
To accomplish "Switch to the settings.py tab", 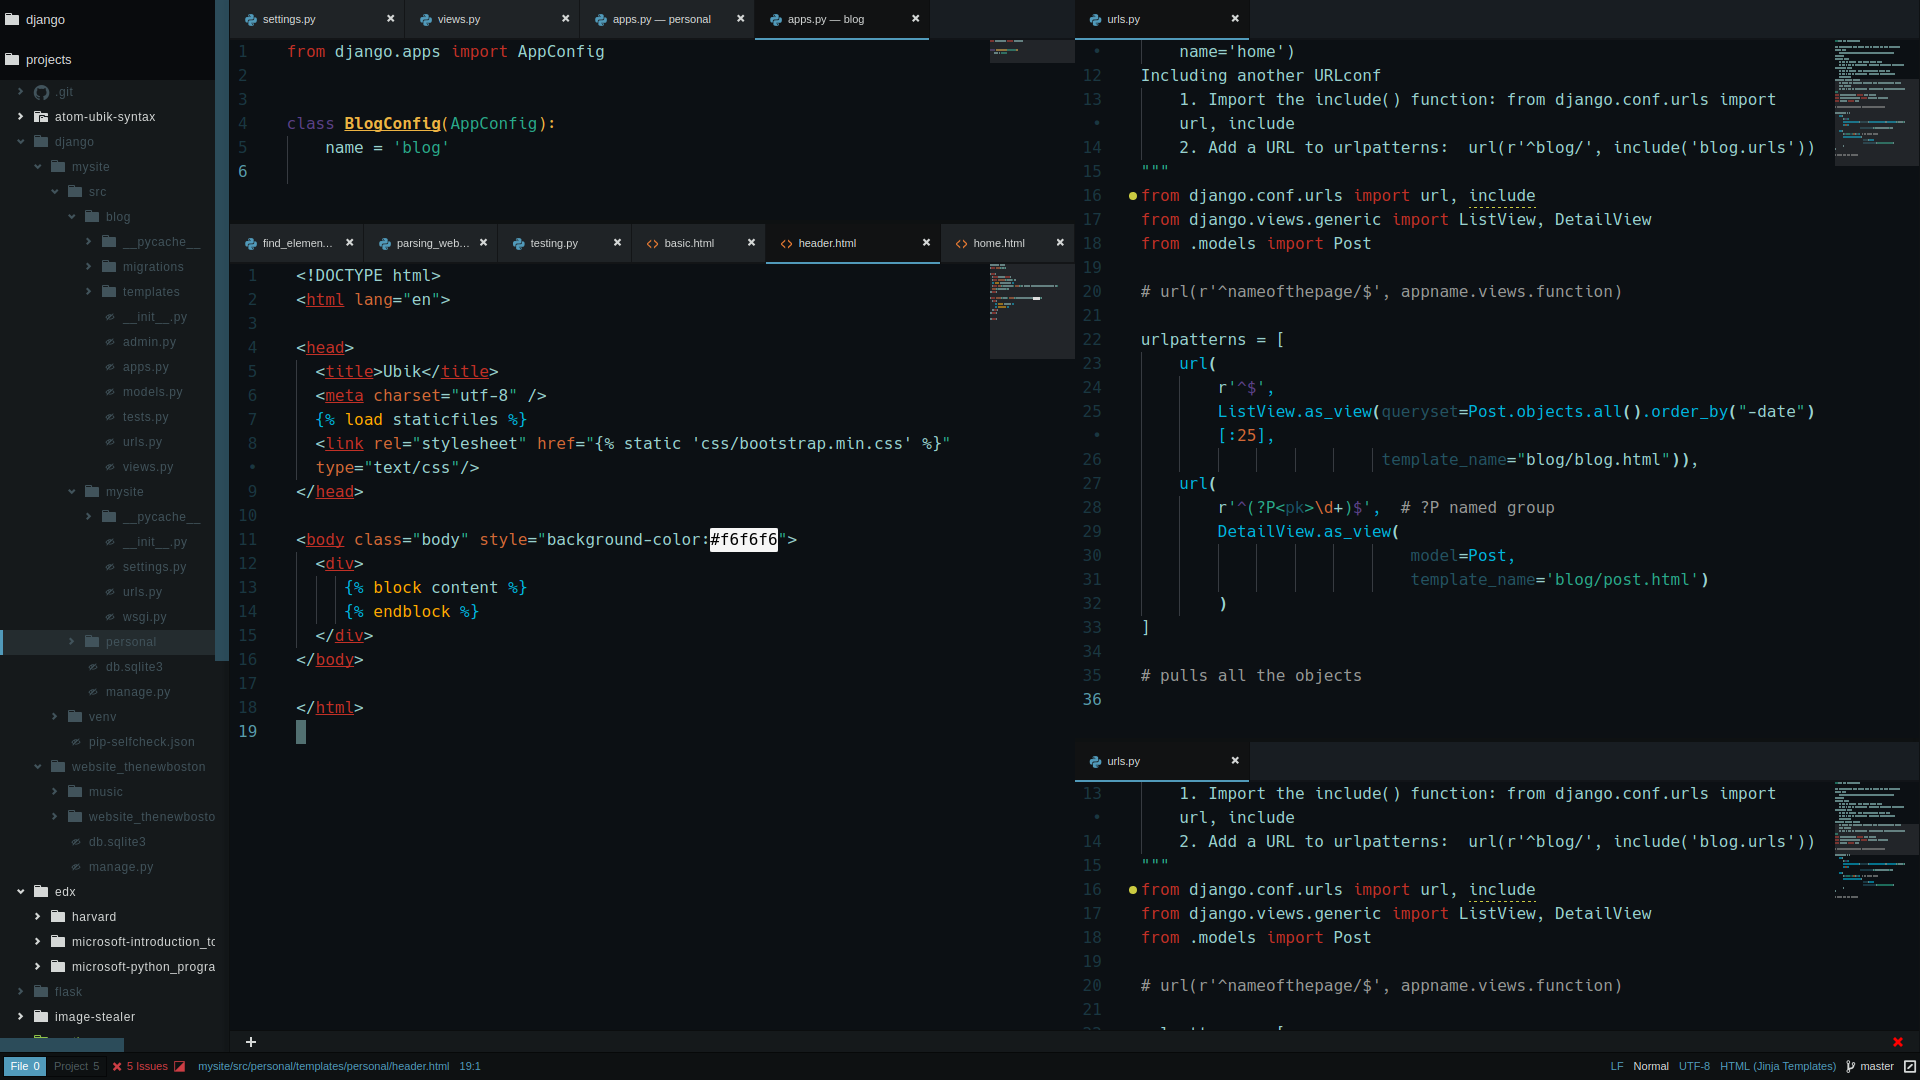I will [x=290, y=18].
